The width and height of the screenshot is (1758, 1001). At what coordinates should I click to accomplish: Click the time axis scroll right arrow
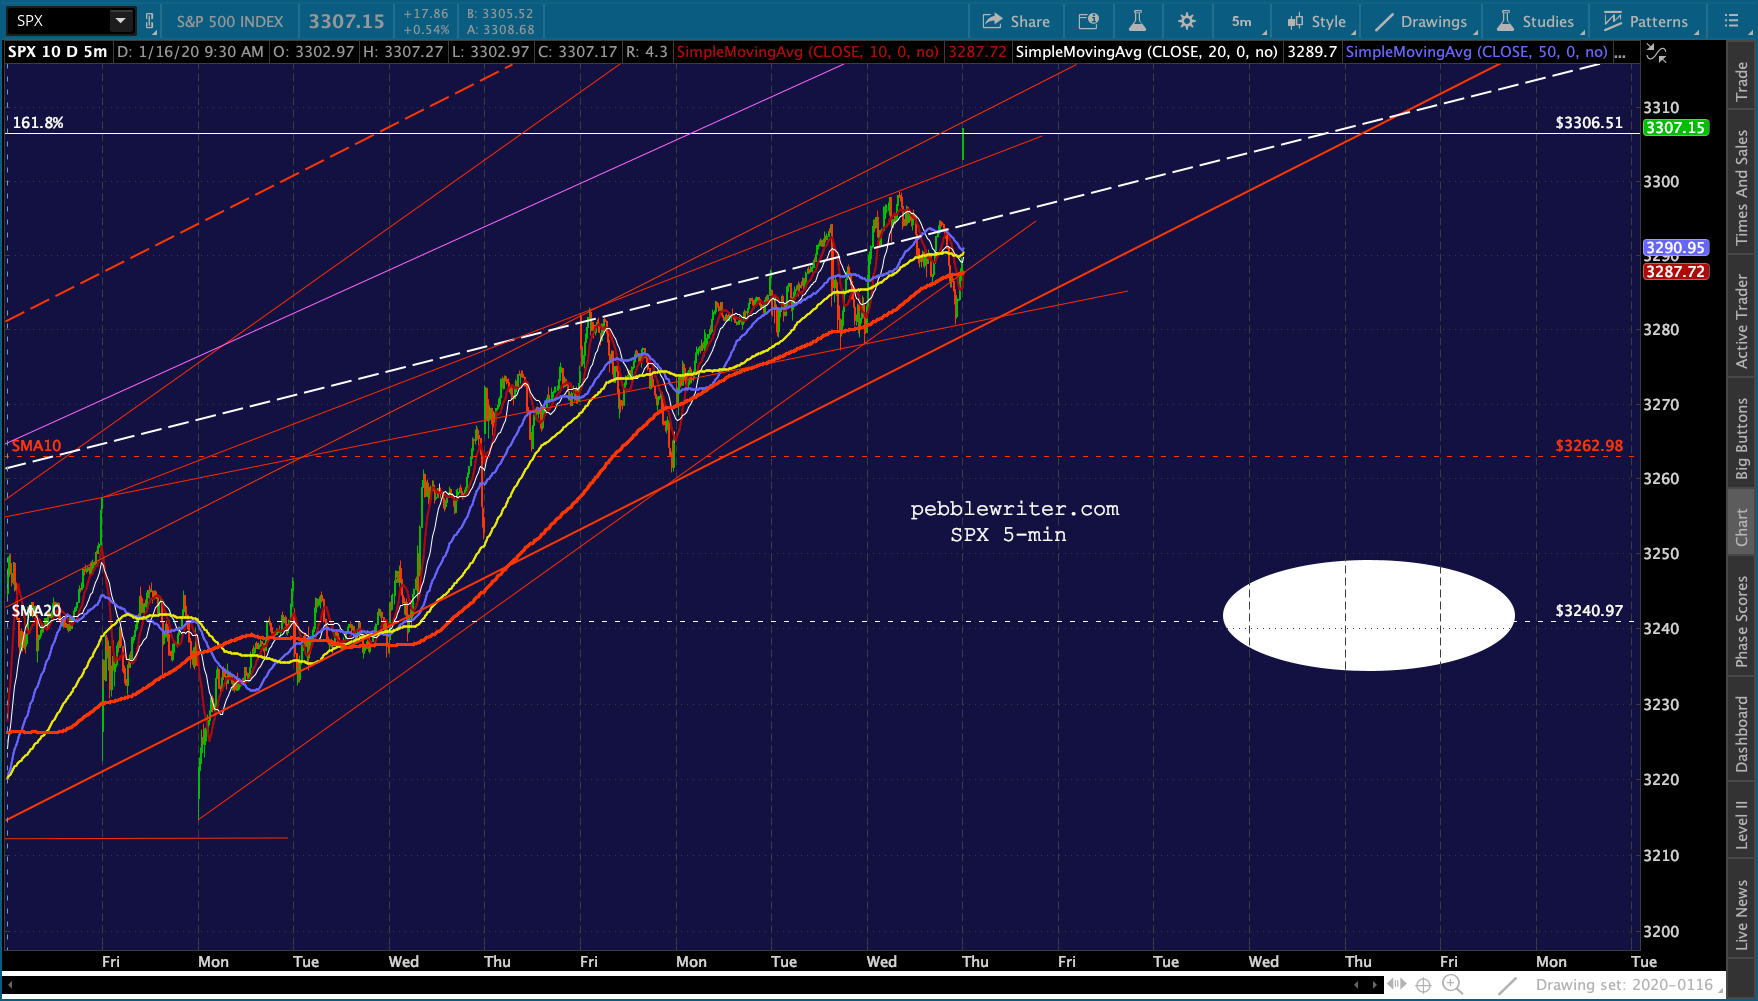click(1375, 985)
